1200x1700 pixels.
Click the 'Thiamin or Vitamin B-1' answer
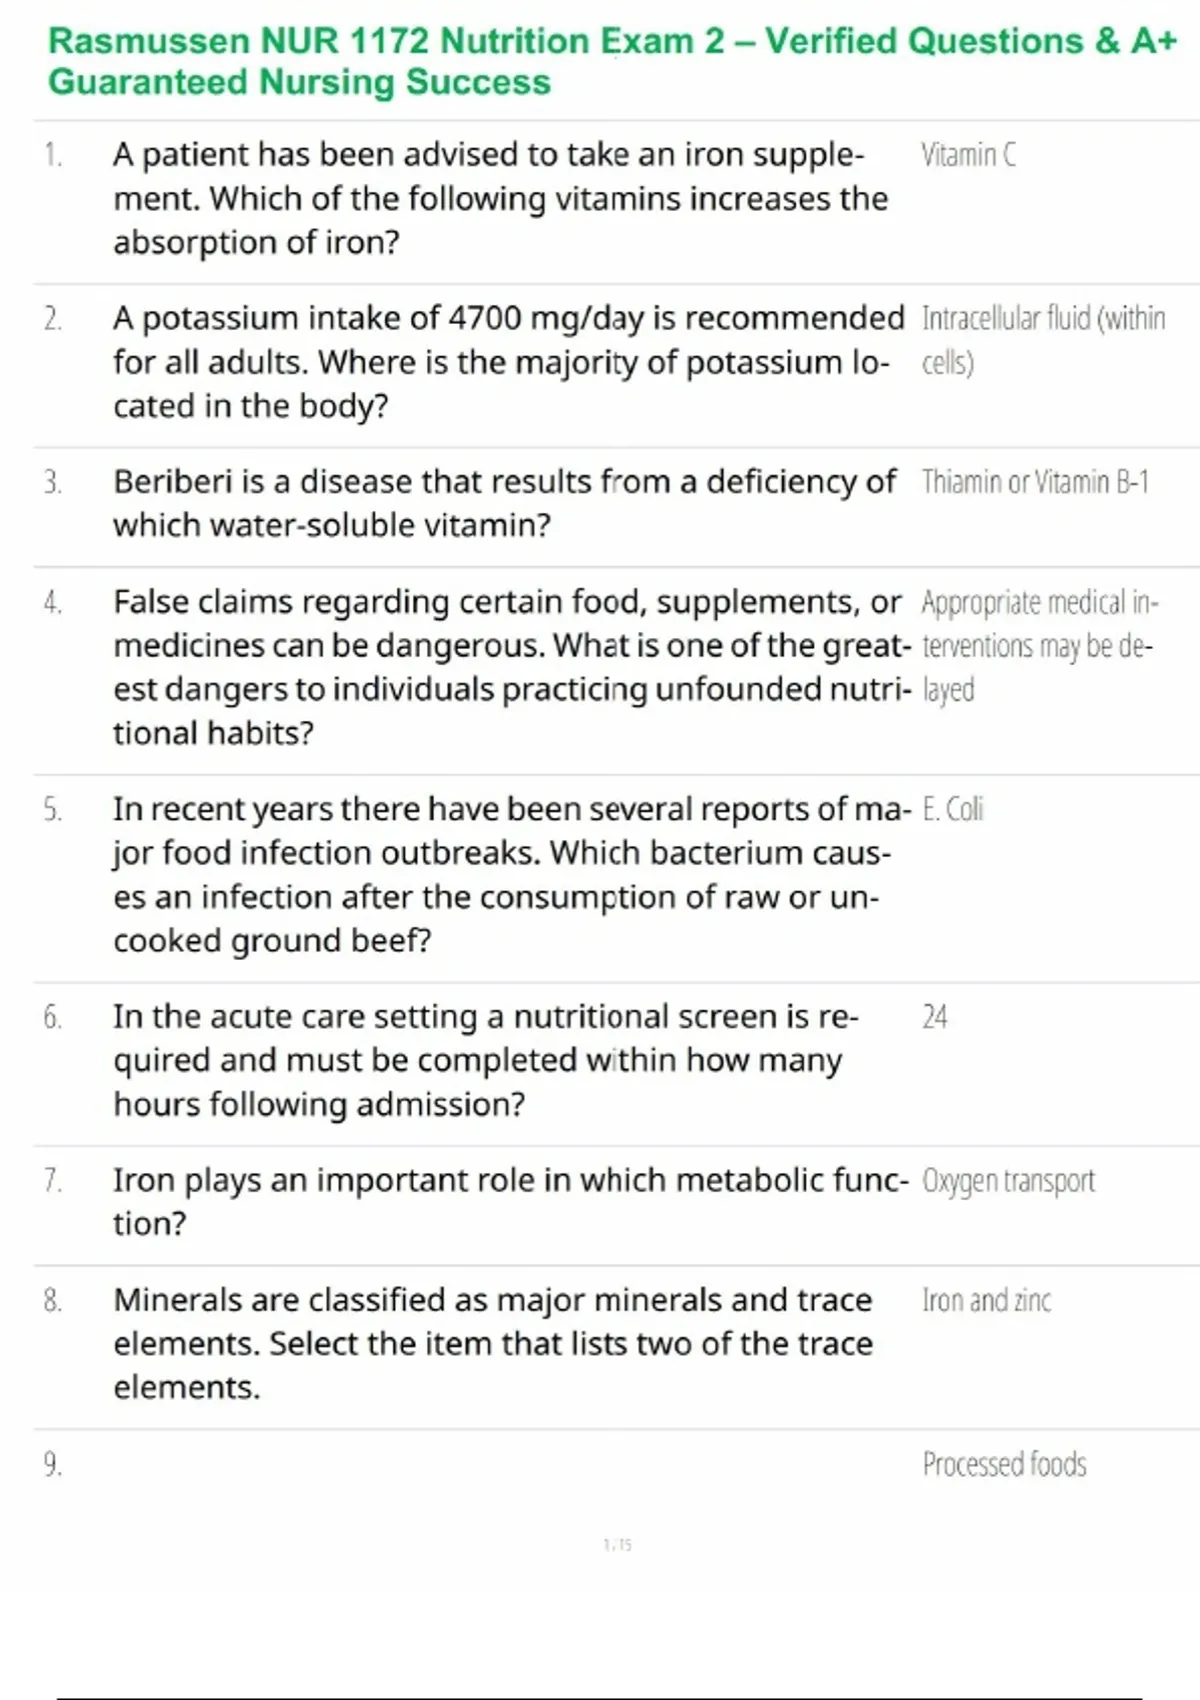click(1035, 482)
